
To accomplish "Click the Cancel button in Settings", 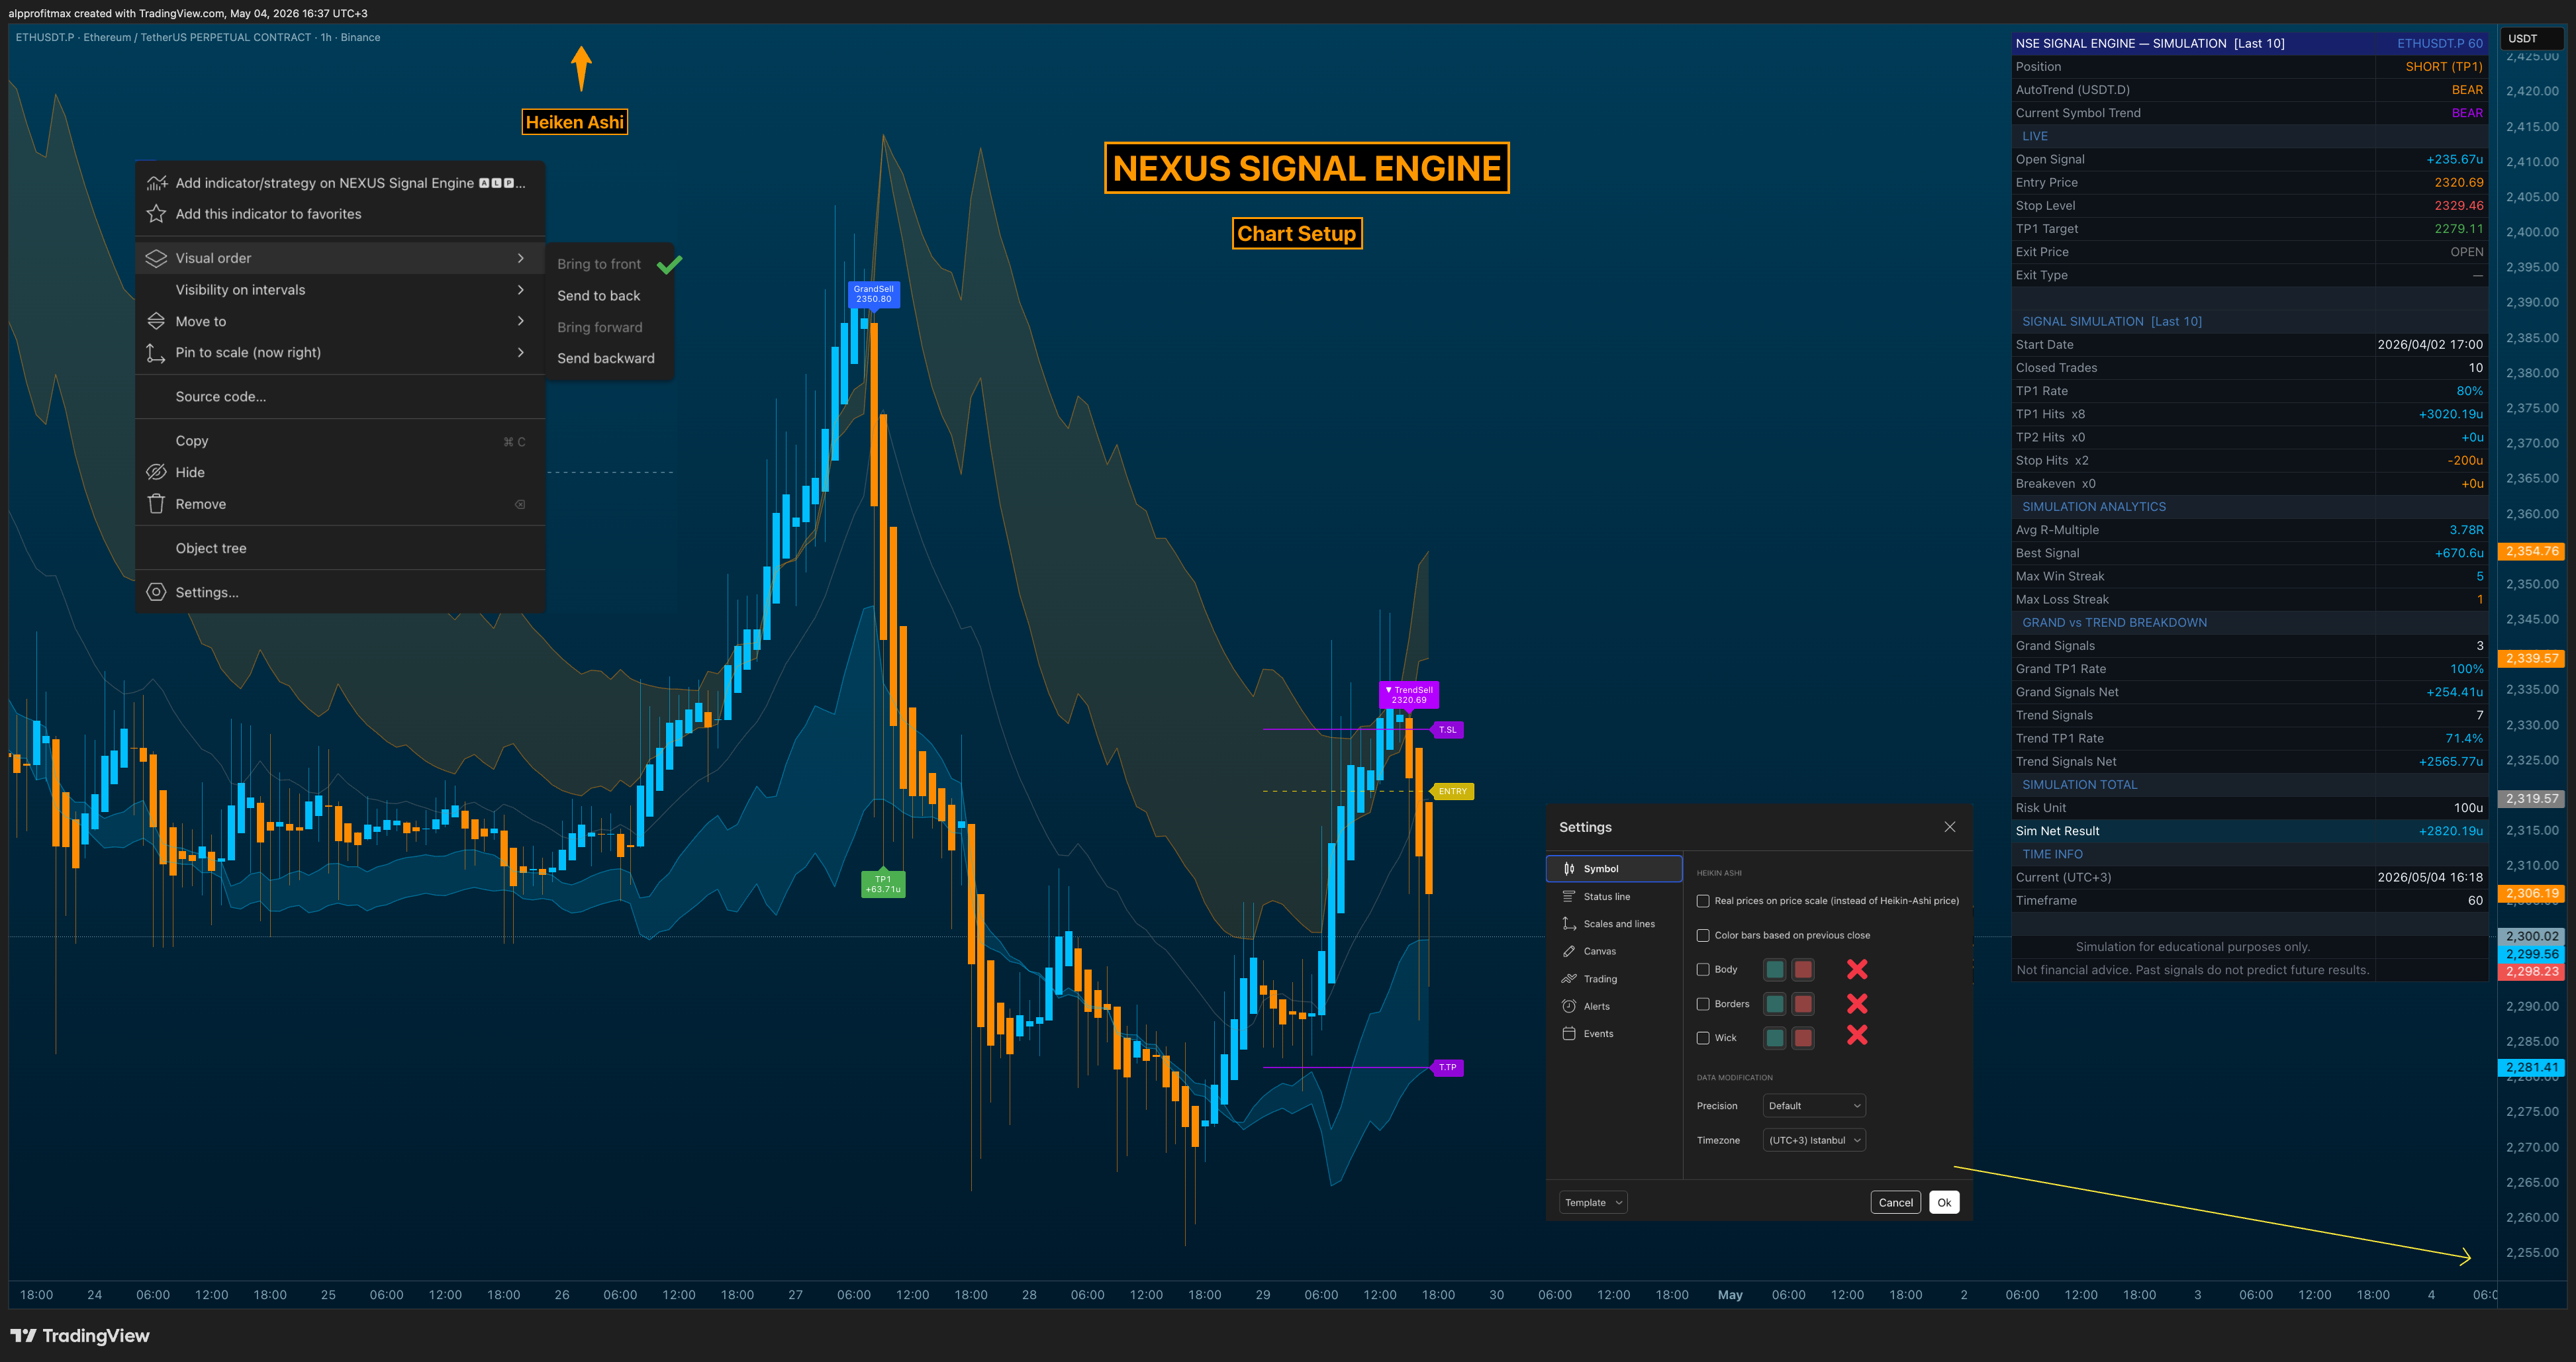I will pyautogui.click(x=1895, y=1202).
